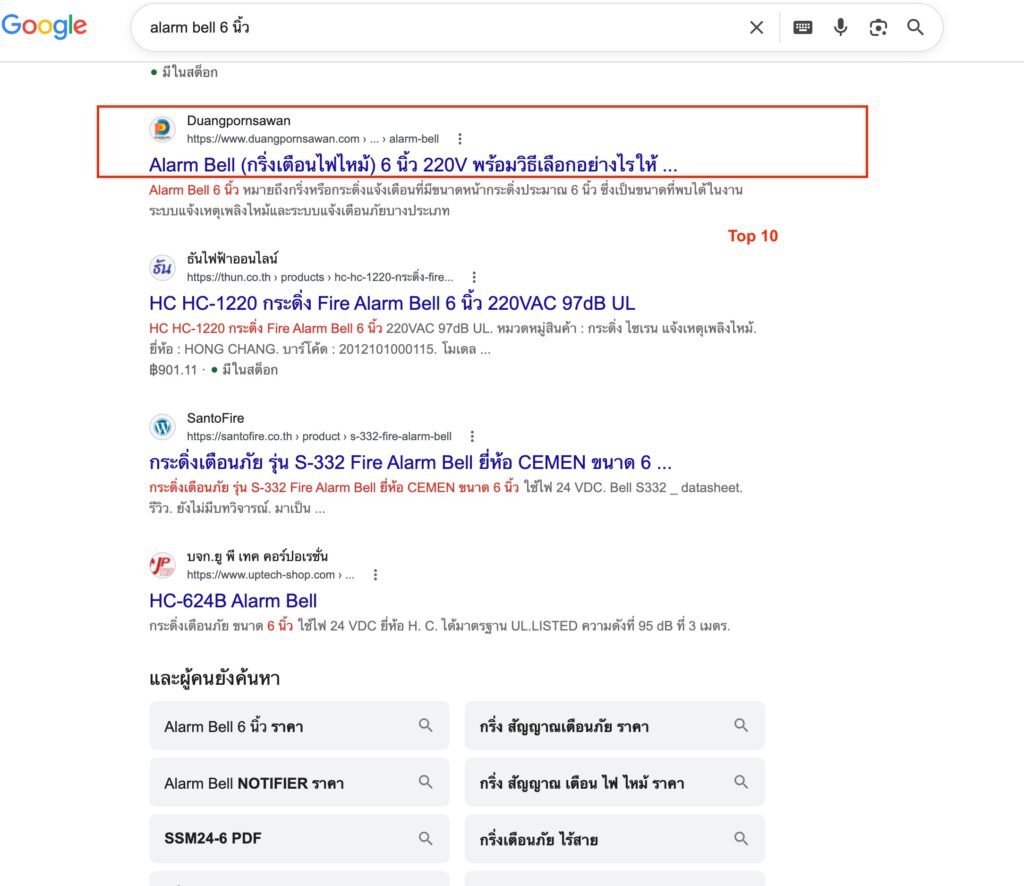
Task: Search related: SSM24-6 PDF
Action: coord(299,838)
